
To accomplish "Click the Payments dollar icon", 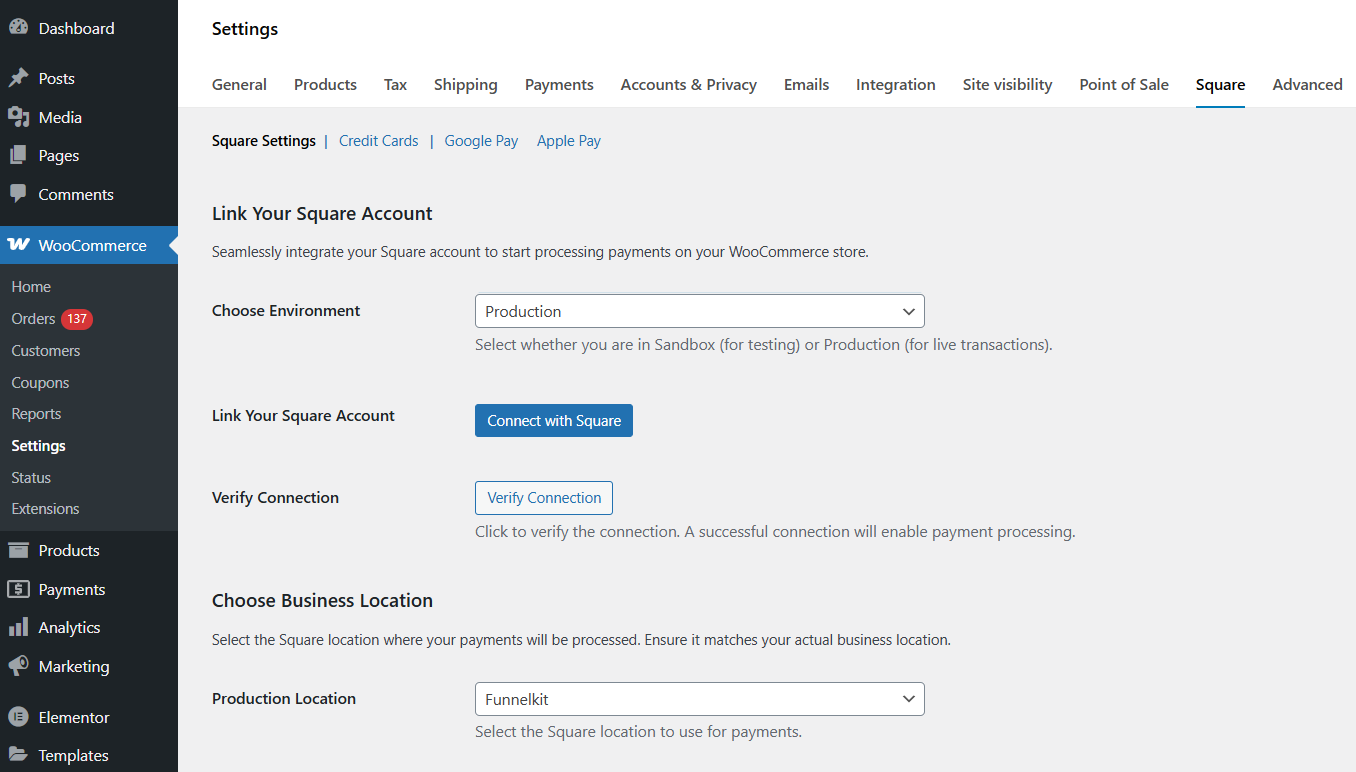I will click(18, 589).
